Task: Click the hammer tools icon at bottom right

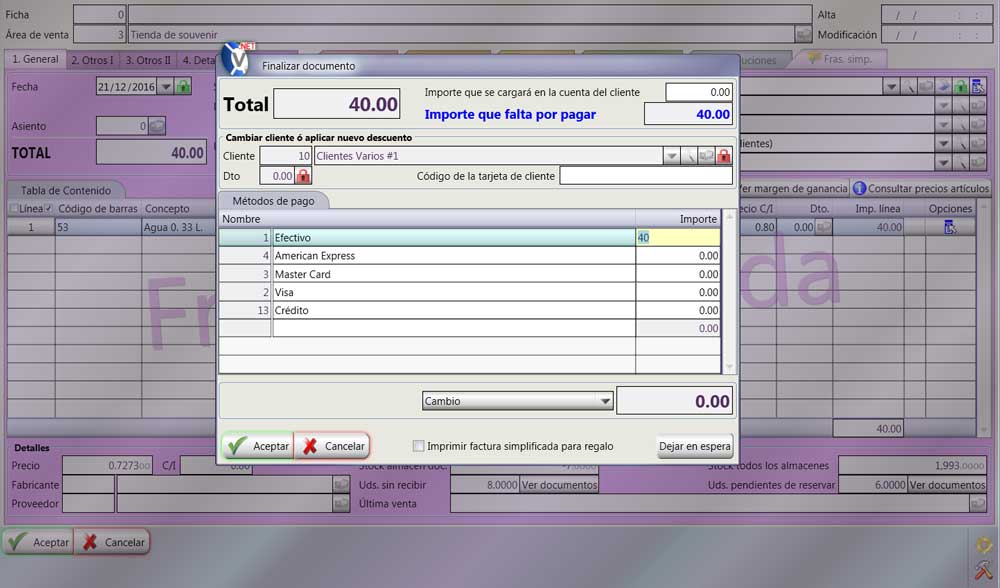Action: (982, 571)
